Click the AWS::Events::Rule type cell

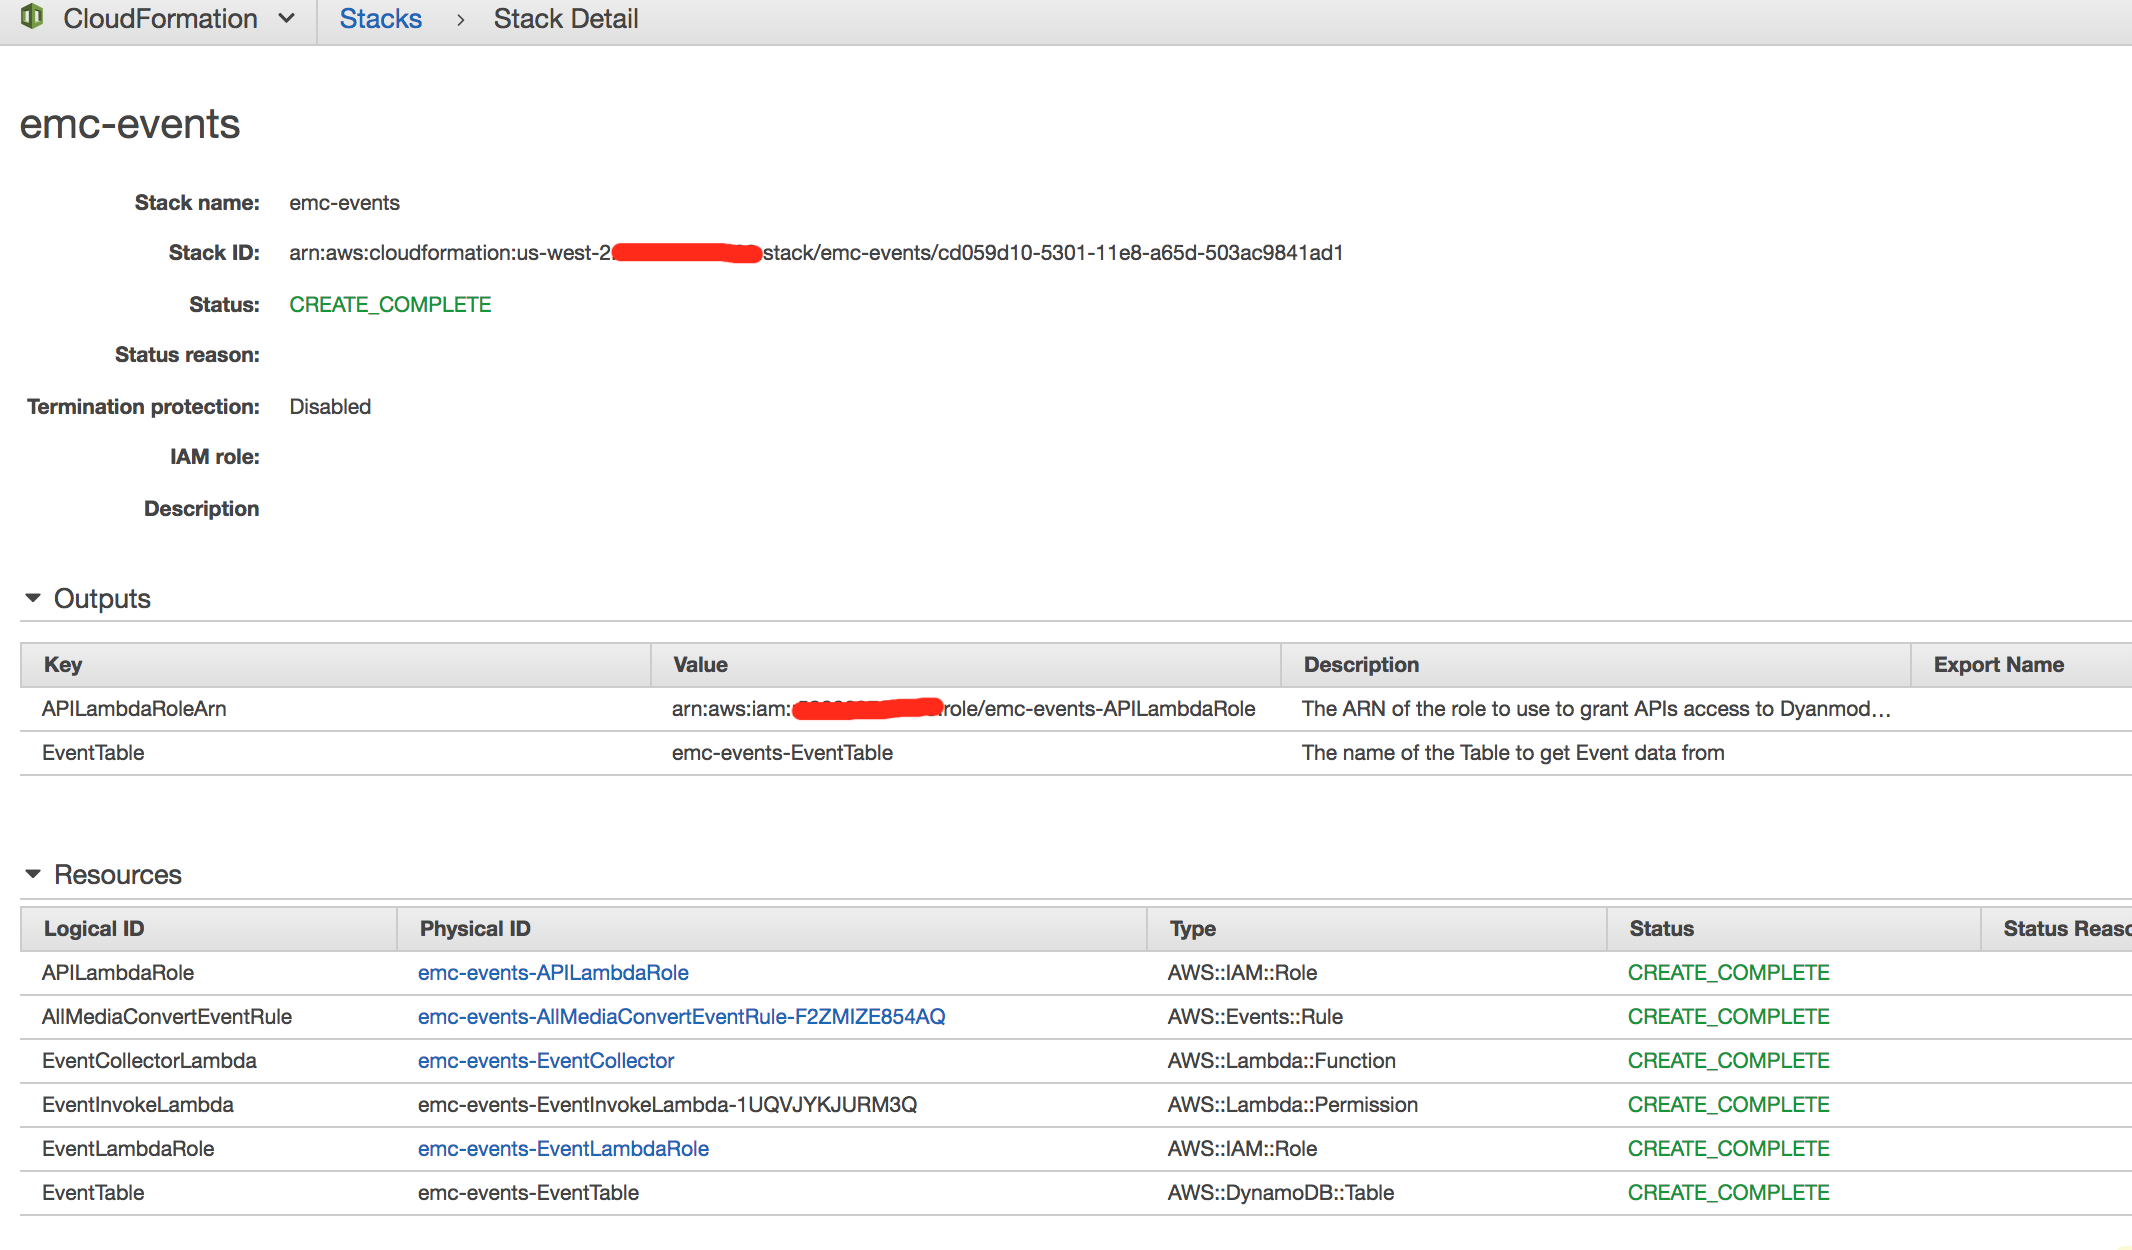point(1255,1017)
